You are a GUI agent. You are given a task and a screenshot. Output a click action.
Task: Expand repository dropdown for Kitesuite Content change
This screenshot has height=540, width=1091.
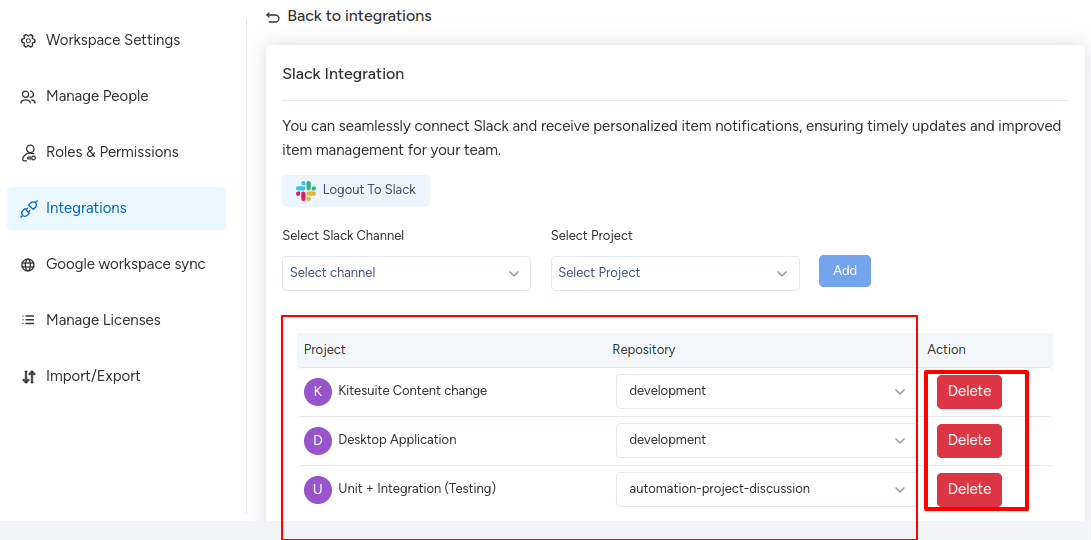pyautogui.click(x=766, y=391)
